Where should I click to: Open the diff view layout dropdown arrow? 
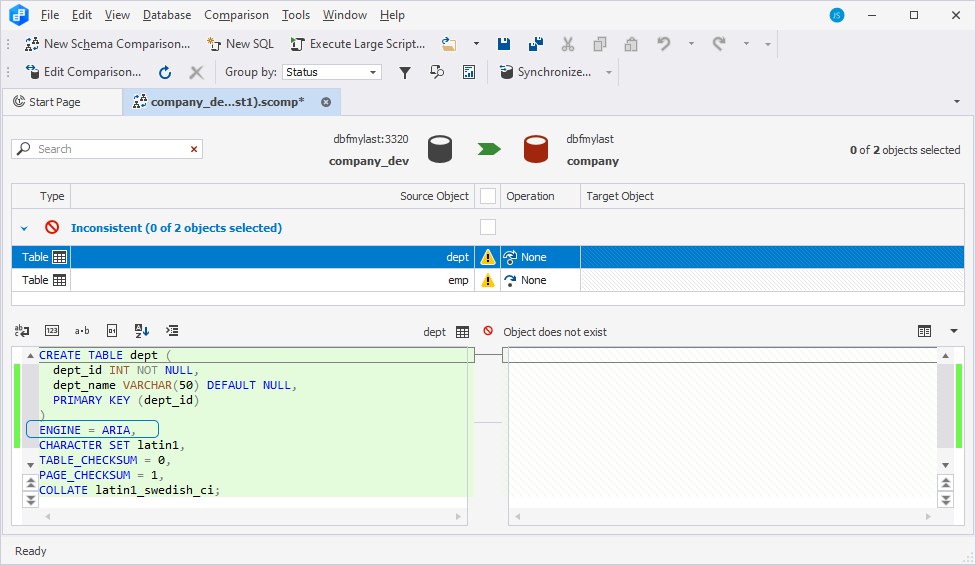[954, 332]
